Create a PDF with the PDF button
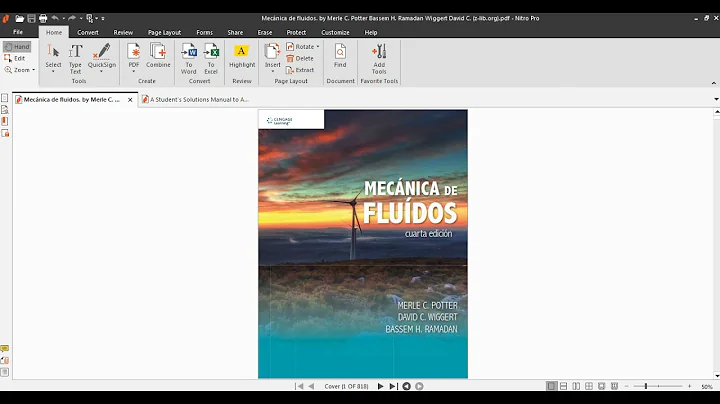Image resolution: width=720 pixels, height=404 pixels. click(134, 55)
